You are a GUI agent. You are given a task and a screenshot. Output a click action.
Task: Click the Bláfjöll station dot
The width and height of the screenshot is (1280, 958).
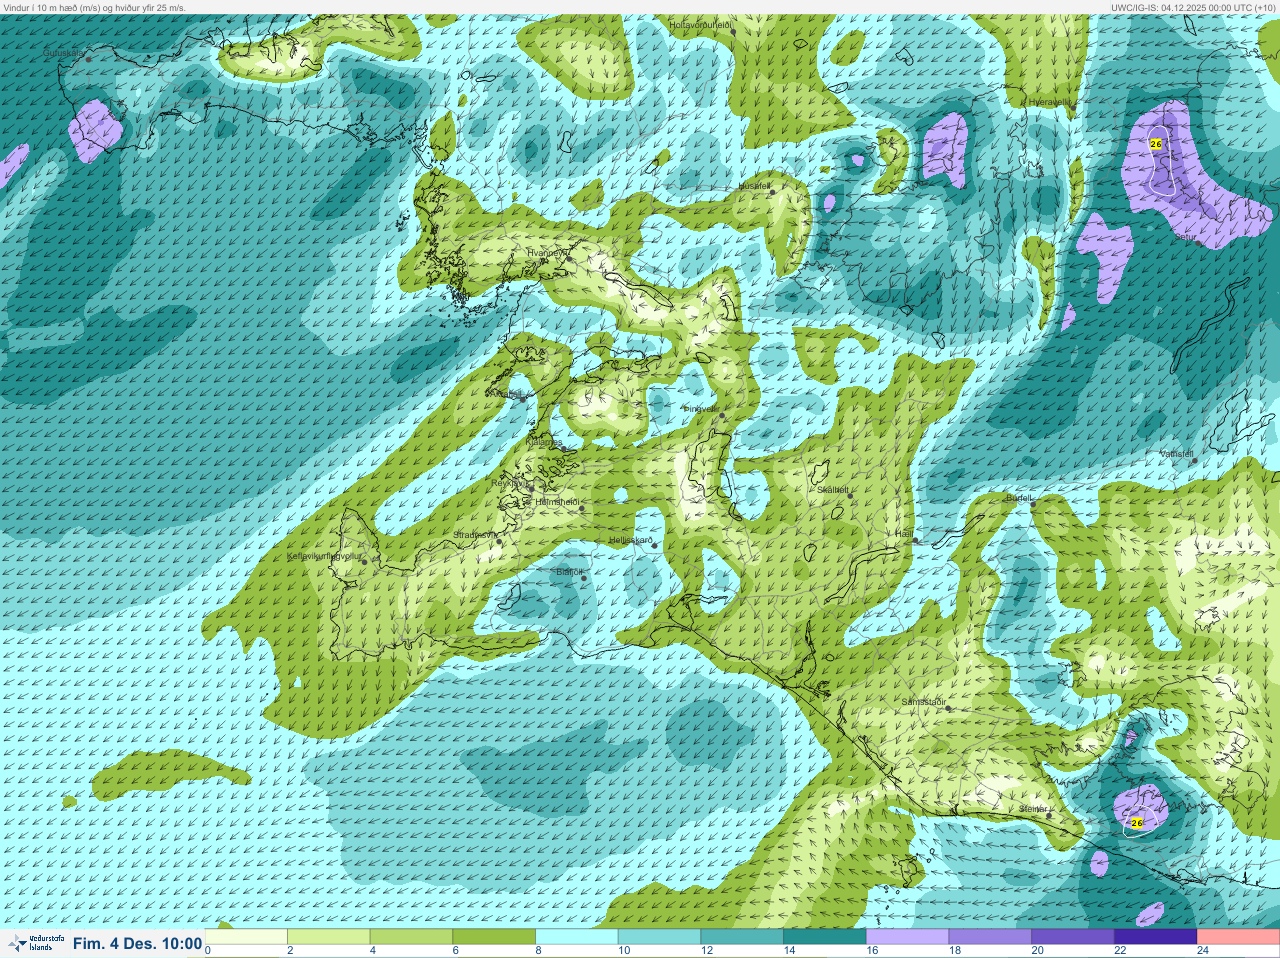click(x=584, y=578)
